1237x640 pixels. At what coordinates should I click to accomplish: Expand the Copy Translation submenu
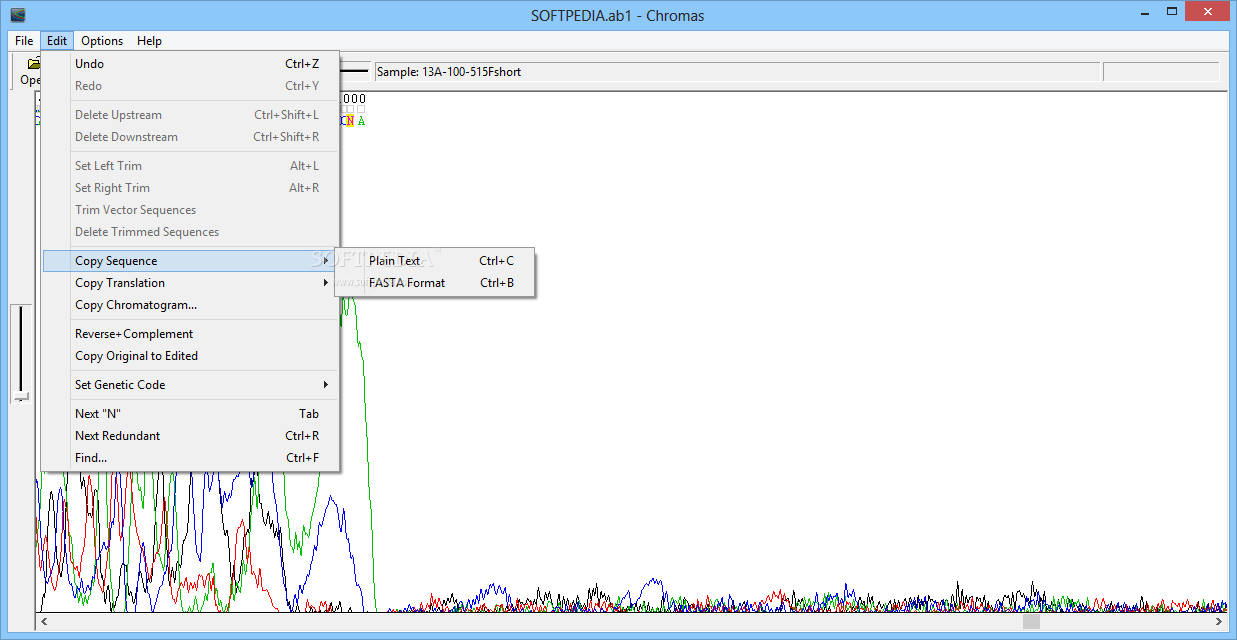click(190, 283)
